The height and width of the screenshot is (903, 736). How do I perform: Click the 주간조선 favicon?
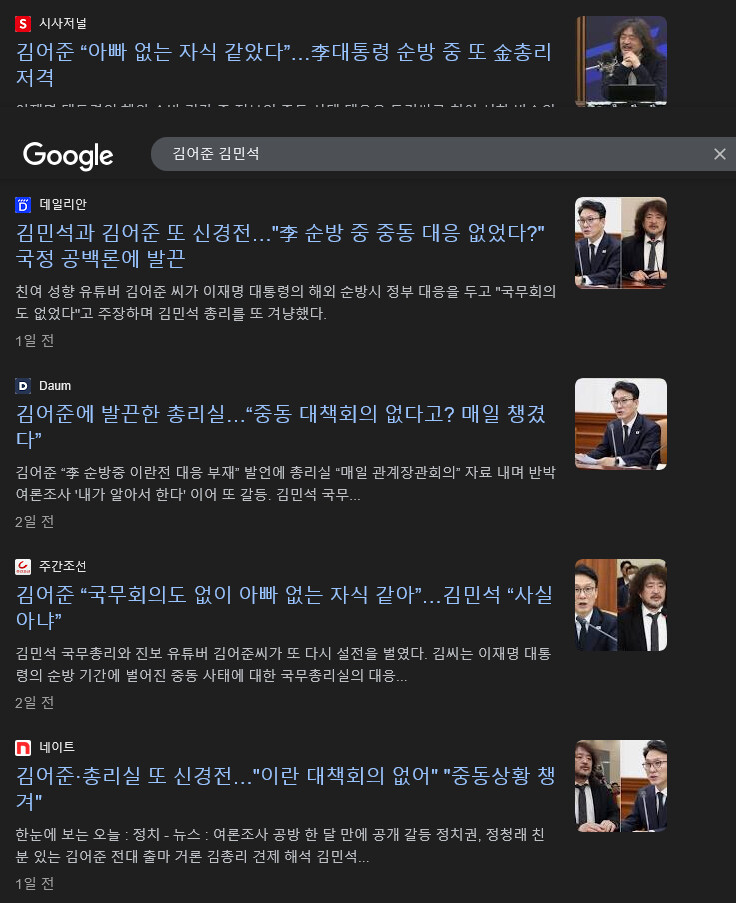click(x=22, y=567)
